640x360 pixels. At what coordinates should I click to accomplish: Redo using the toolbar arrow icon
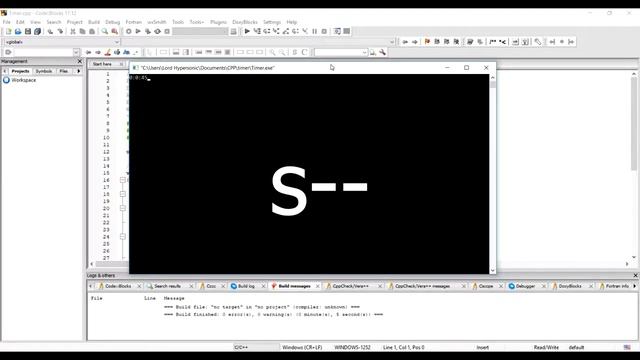tap(60, 31)
